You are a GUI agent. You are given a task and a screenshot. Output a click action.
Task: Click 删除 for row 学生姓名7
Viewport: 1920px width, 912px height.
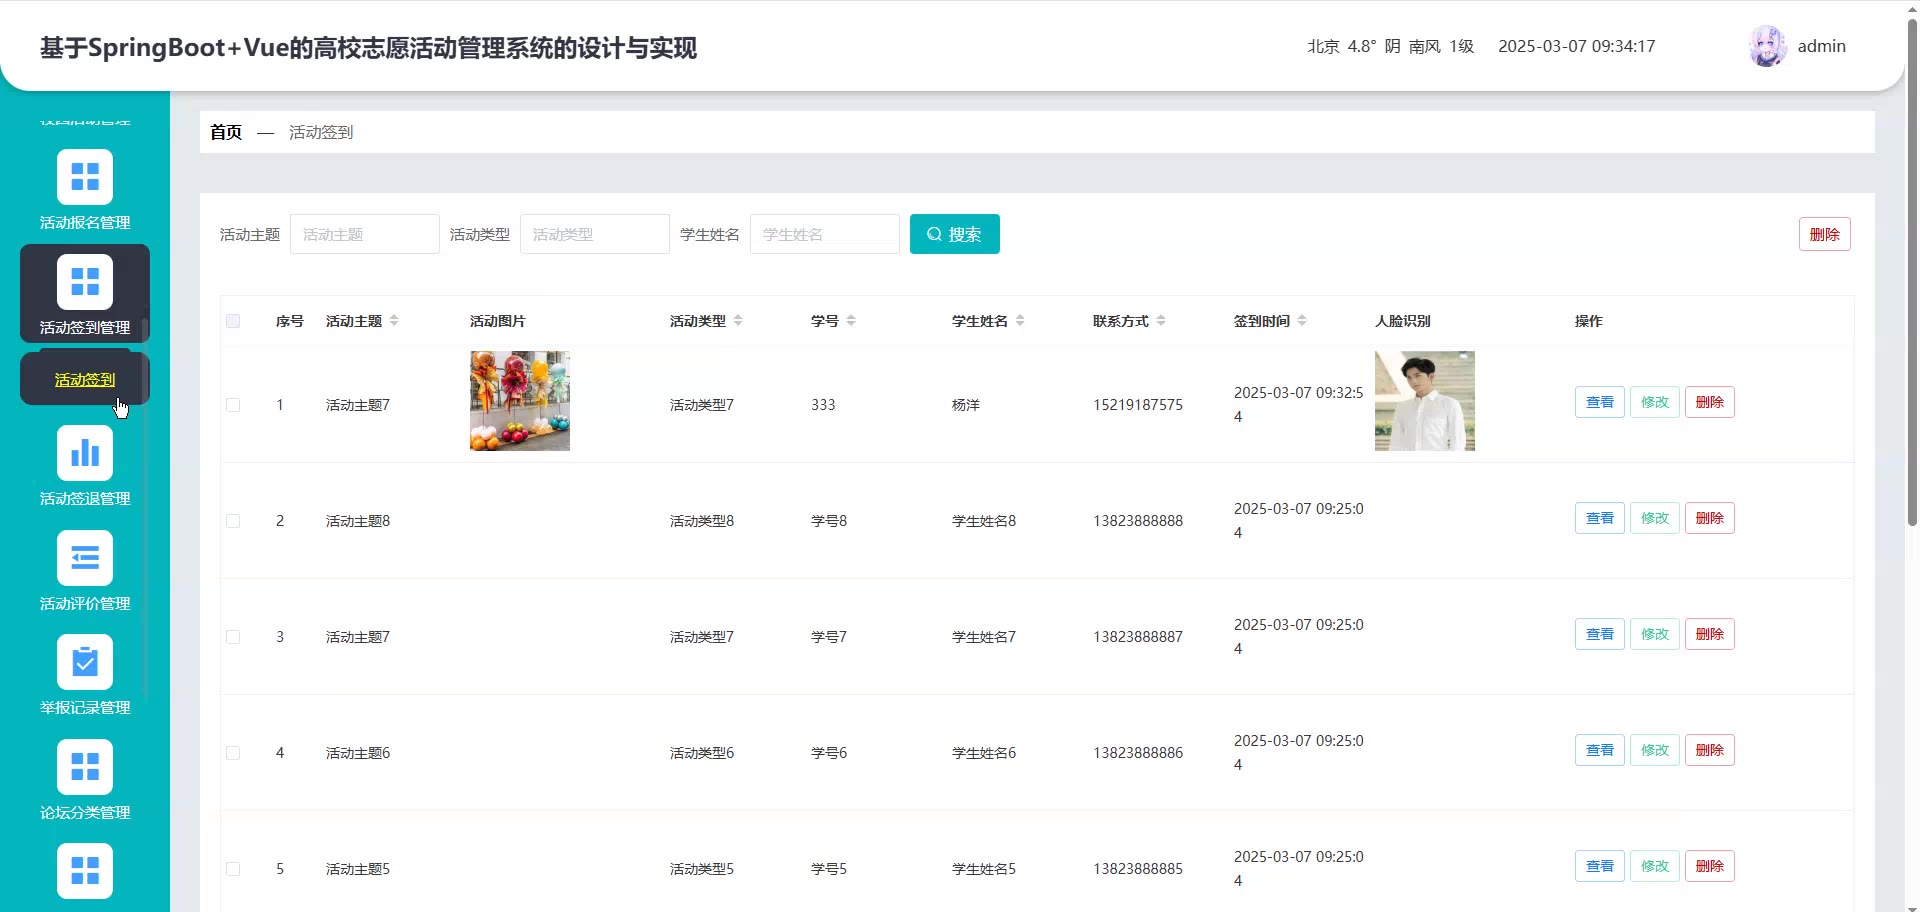click(1709, 634)
